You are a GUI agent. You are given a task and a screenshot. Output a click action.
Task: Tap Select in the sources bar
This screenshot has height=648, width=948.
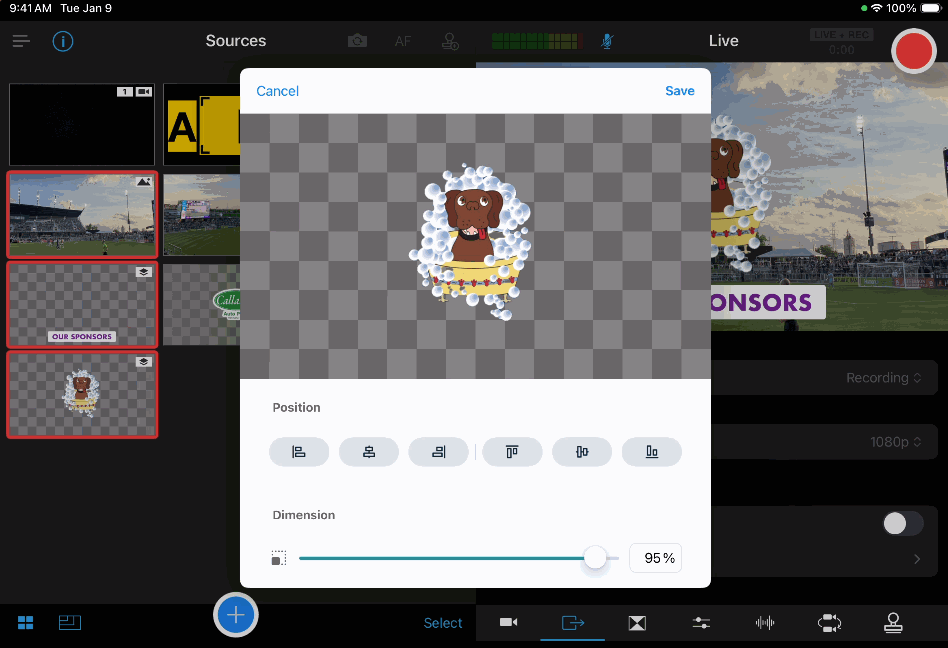(443, 623)
